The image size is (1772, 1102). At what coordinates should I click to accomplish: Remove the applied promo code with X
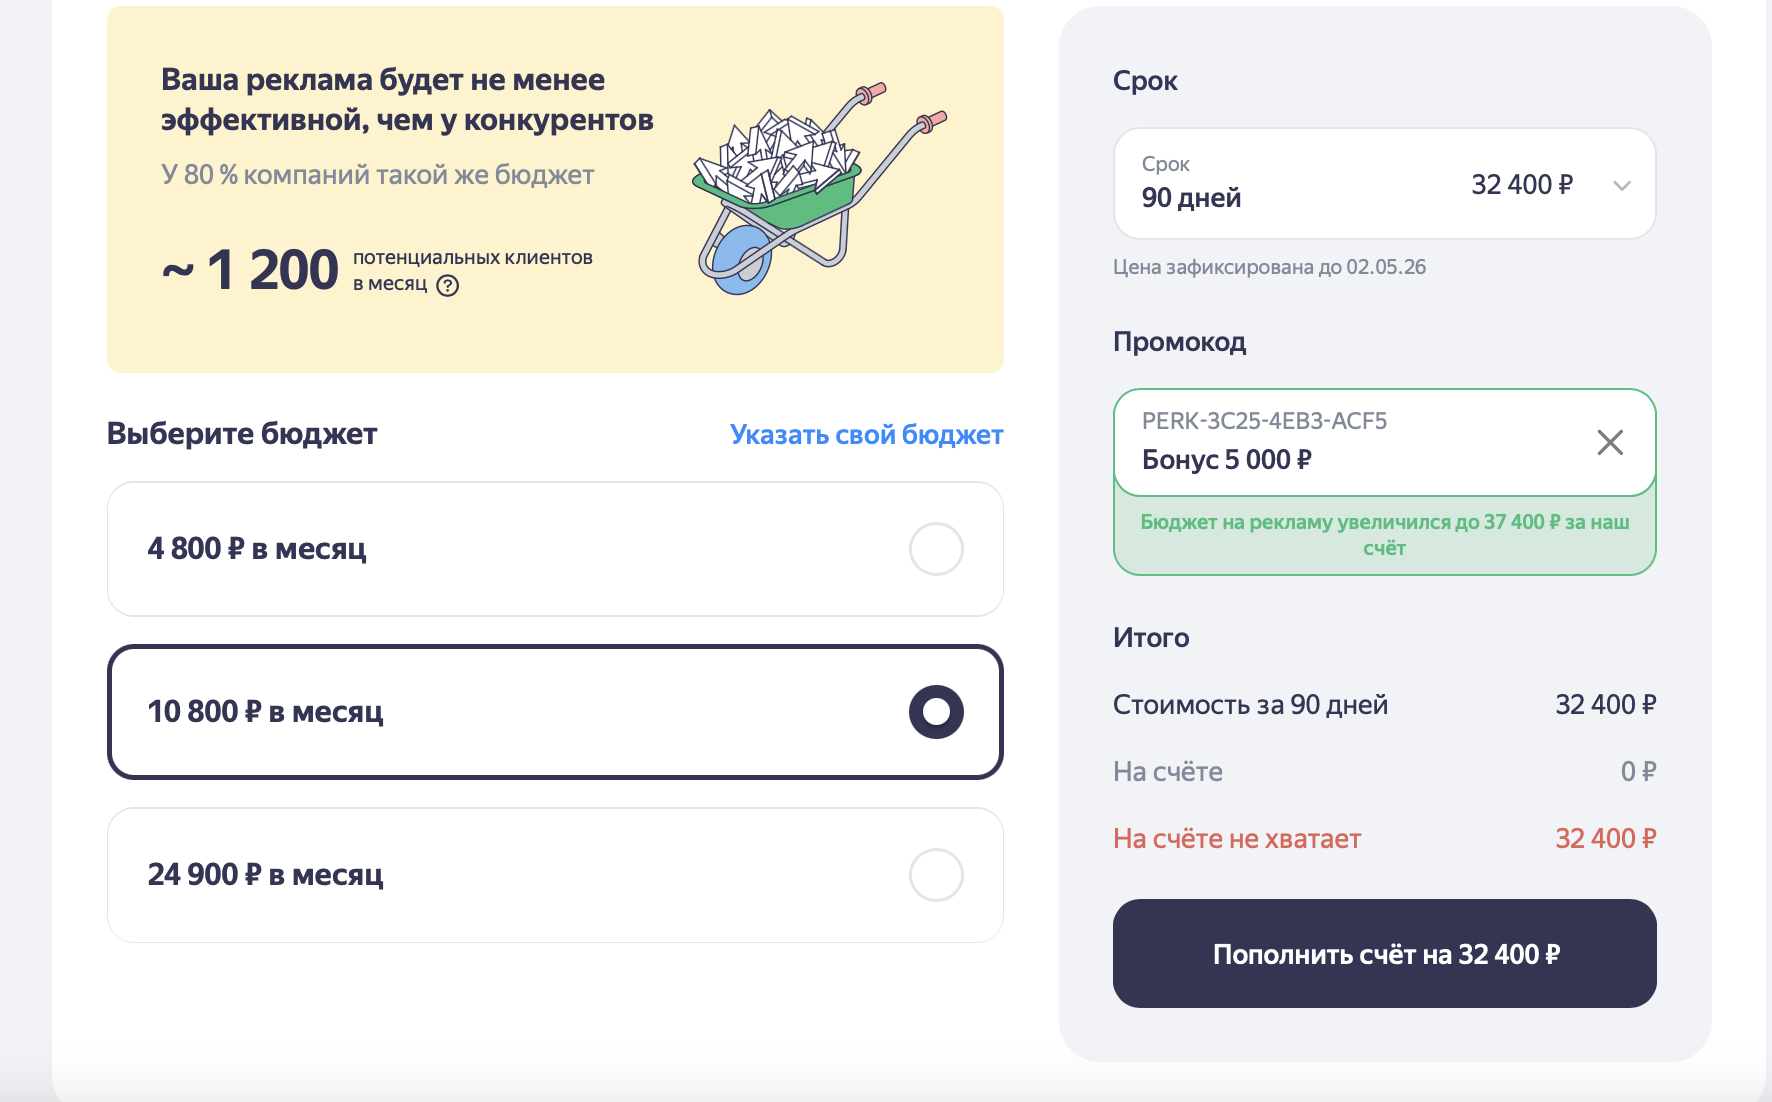tap(1610, 442)
